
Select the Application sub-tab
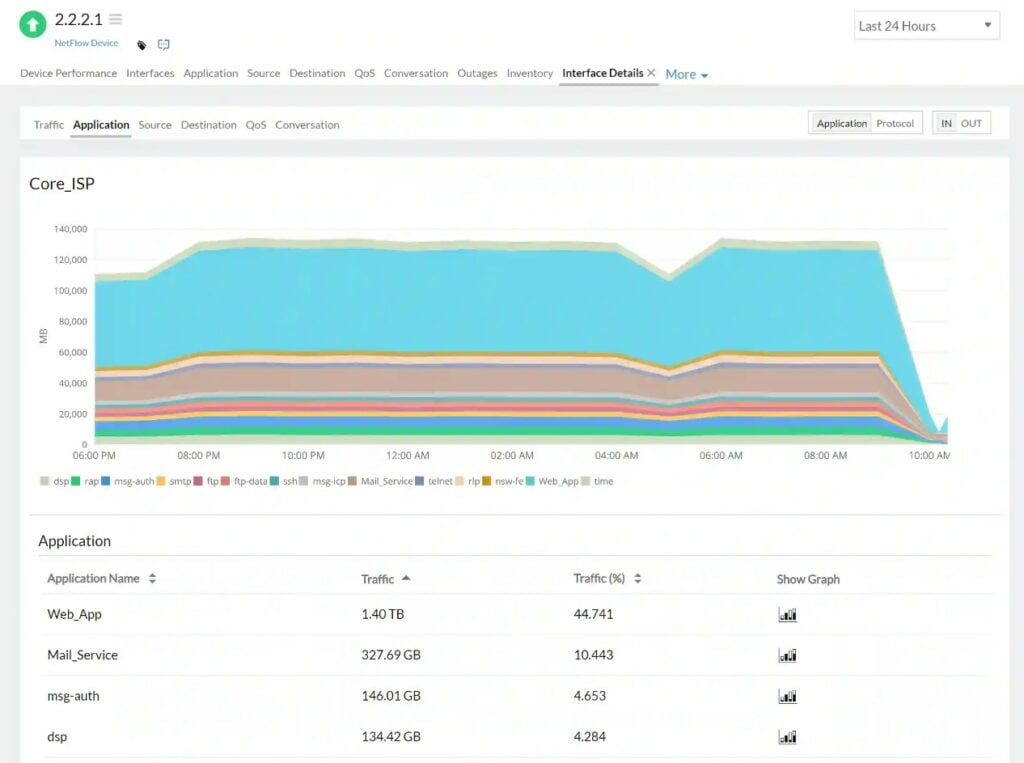point(101,125)
